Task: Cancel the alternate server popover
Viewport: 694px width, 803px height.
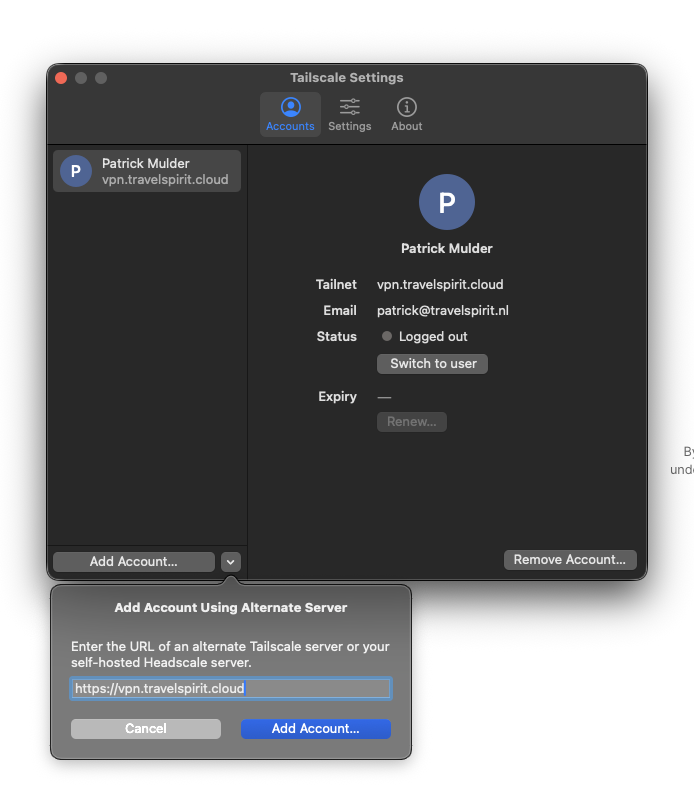Action: [146, 729]
